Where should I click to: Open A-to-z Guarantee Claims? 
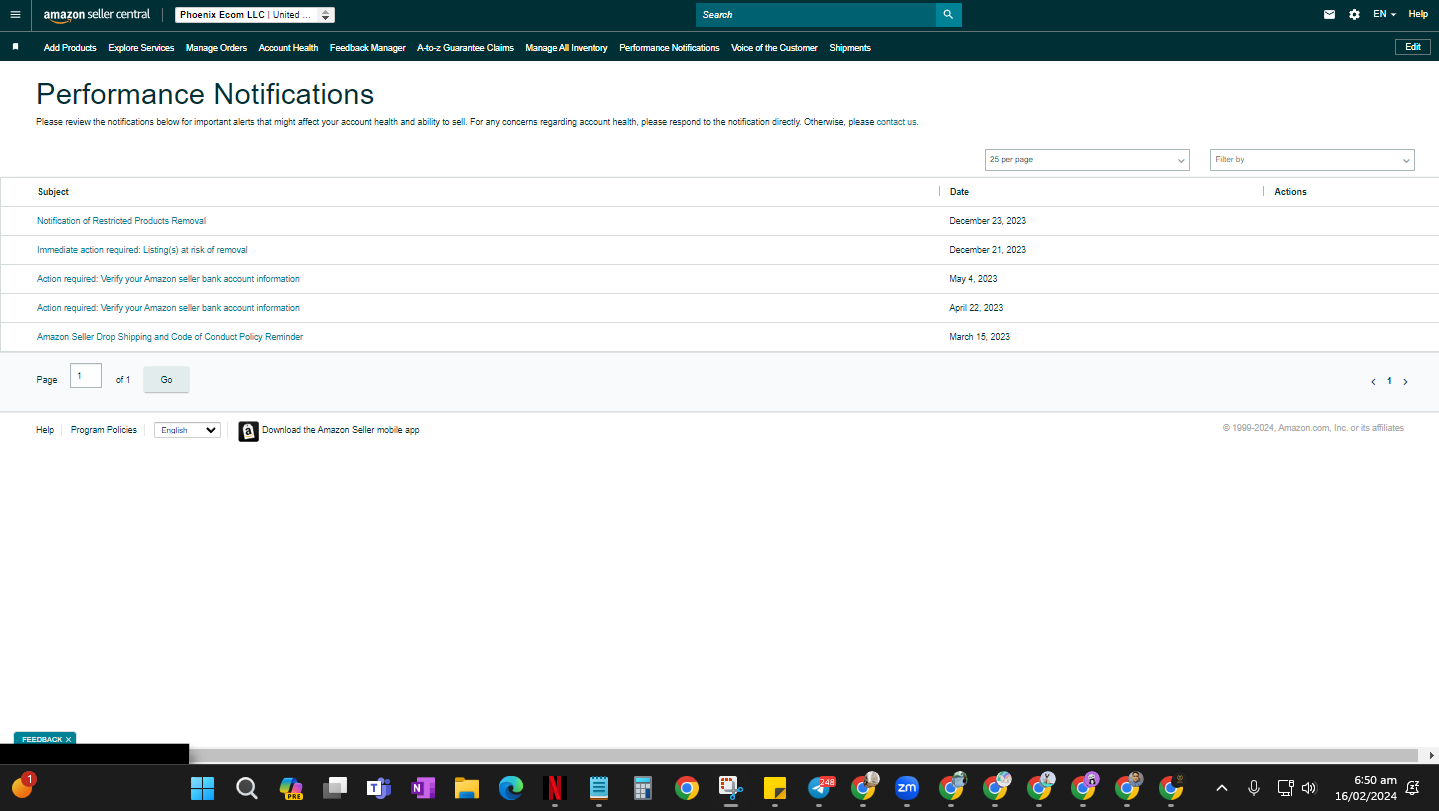click(x=465, y=48)
